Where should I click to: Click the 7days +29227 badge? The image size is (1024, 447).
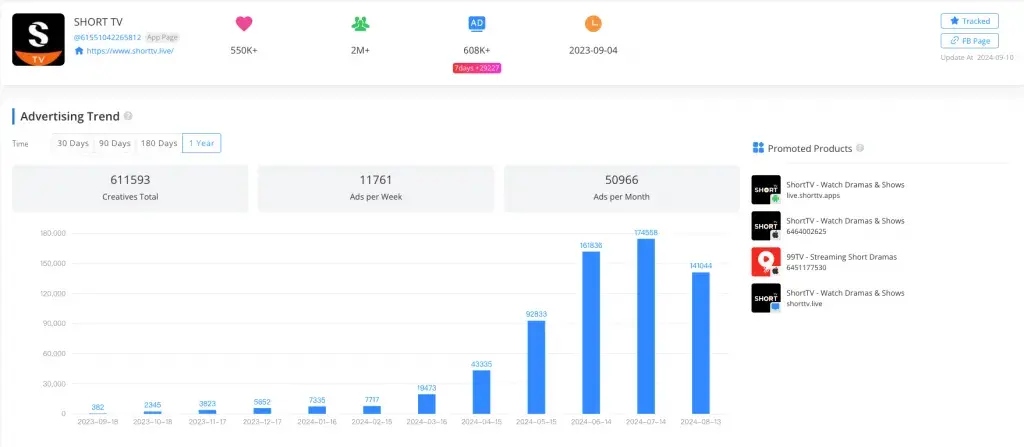pyautogui.click(x=477, y=68)
